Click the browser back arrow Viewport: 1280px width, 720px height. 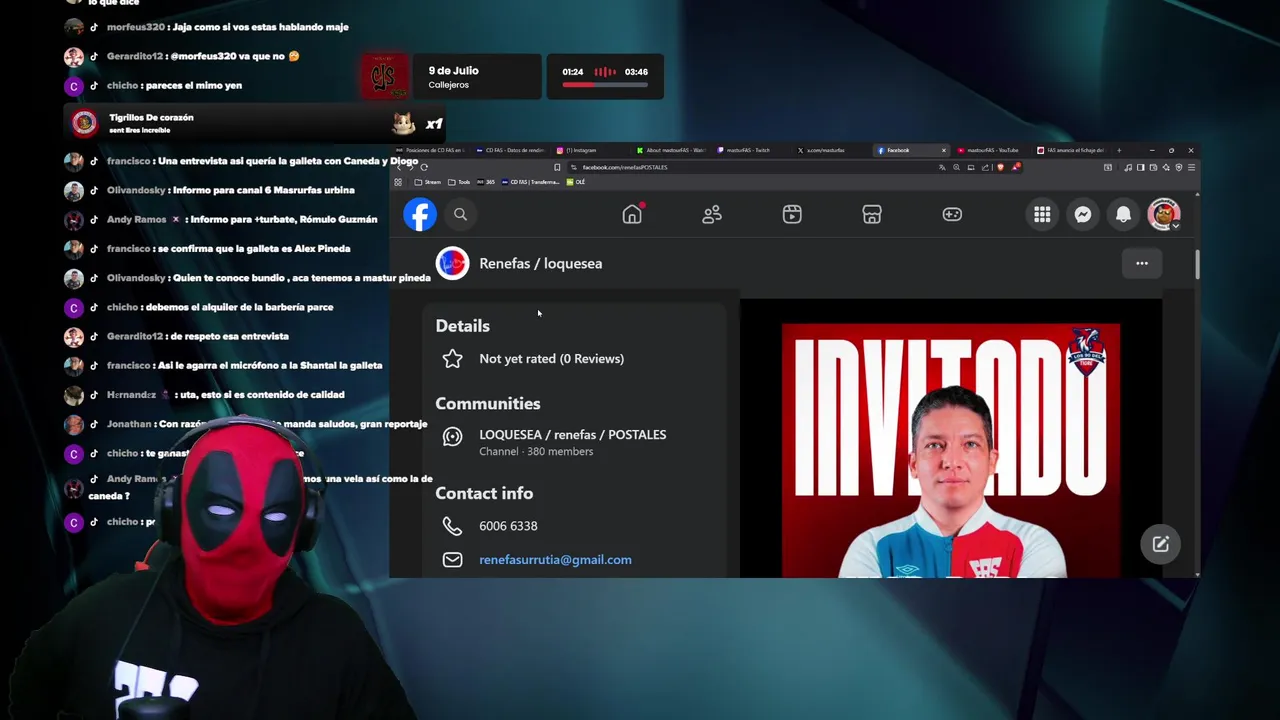pos(399,167)
